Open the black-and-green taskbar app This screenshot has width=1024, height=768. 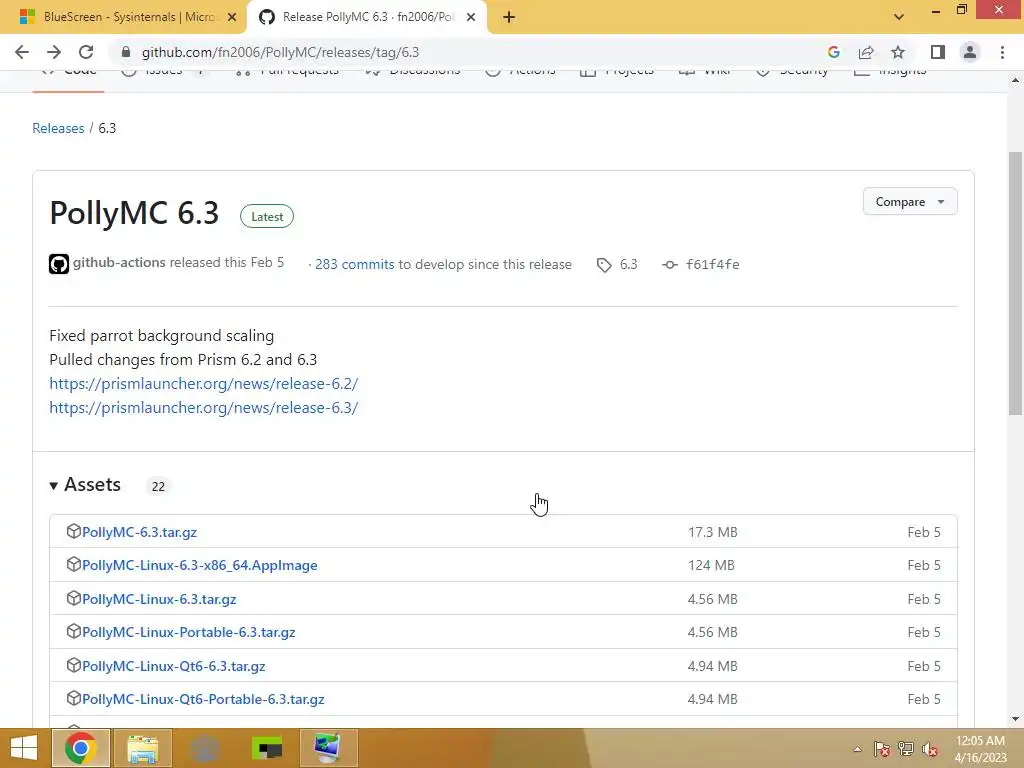click(x=267, y=748)
